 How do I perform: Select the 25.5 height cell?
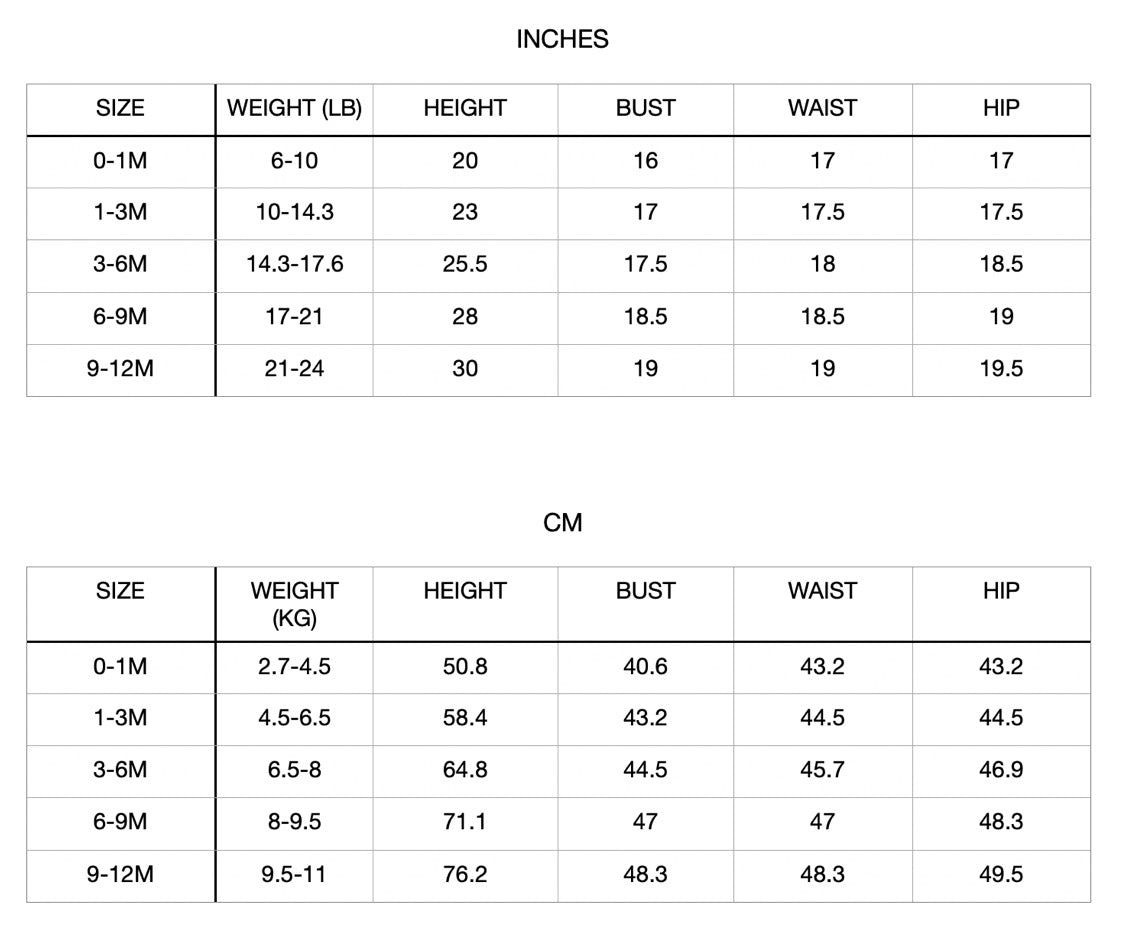tap(465, 265)
